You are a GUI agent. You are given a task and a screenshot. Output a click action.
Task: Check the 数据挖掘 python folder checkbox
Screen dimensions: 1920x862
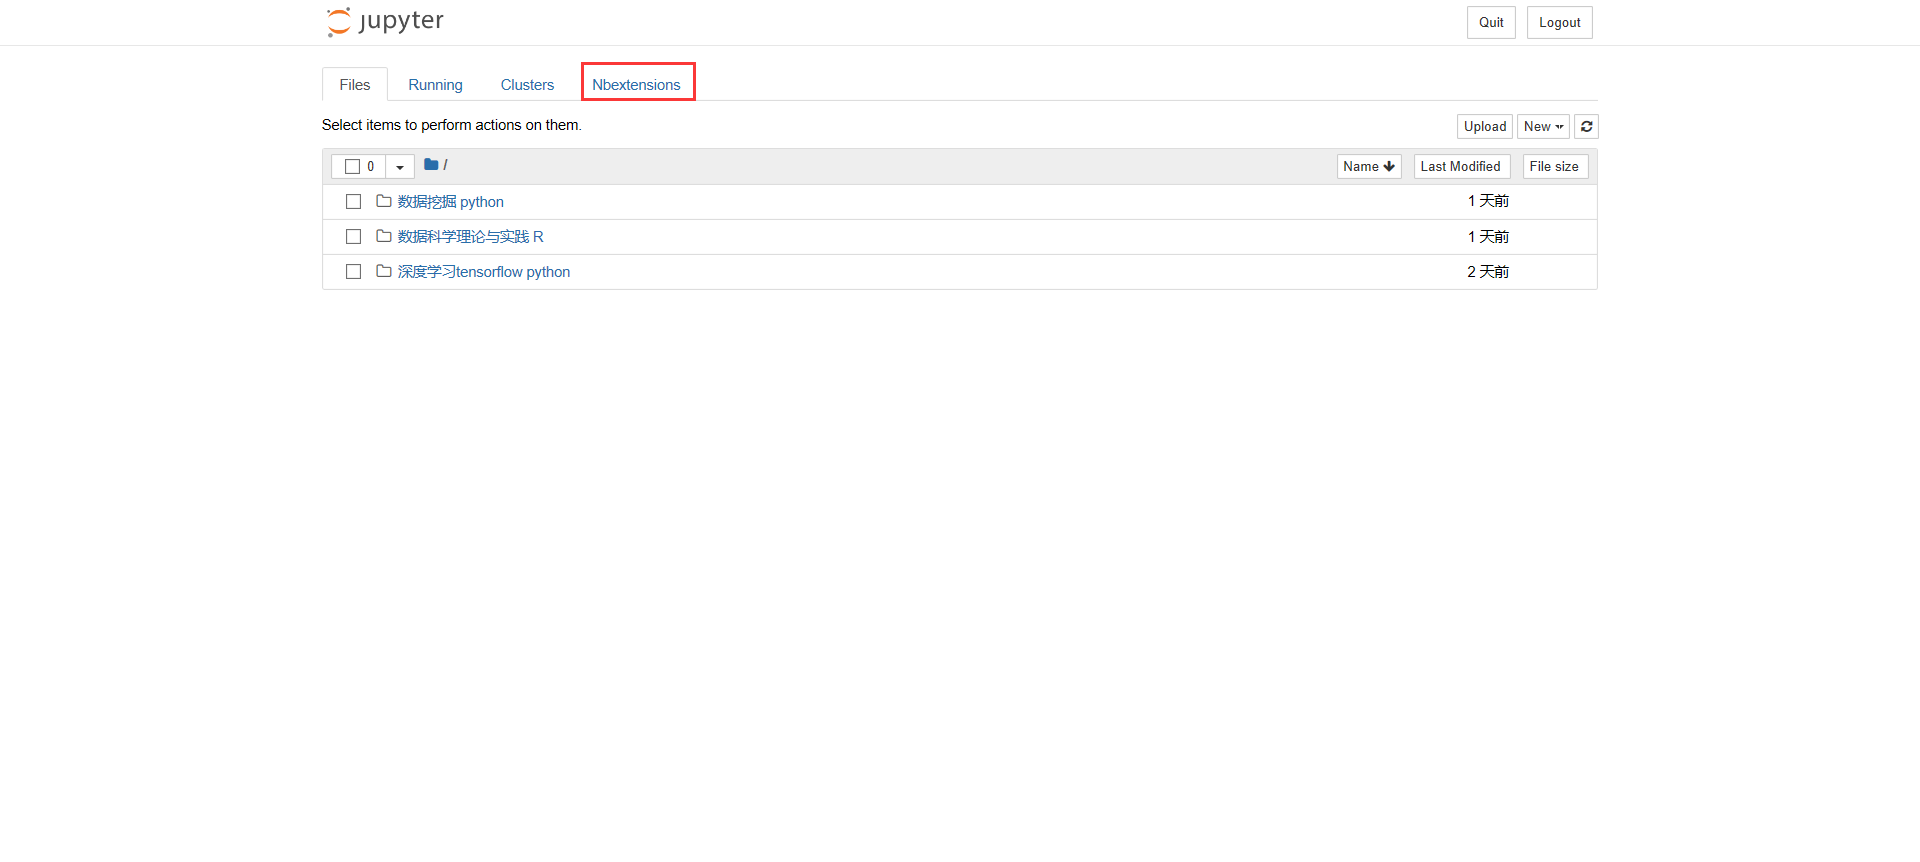click(353, 202)
